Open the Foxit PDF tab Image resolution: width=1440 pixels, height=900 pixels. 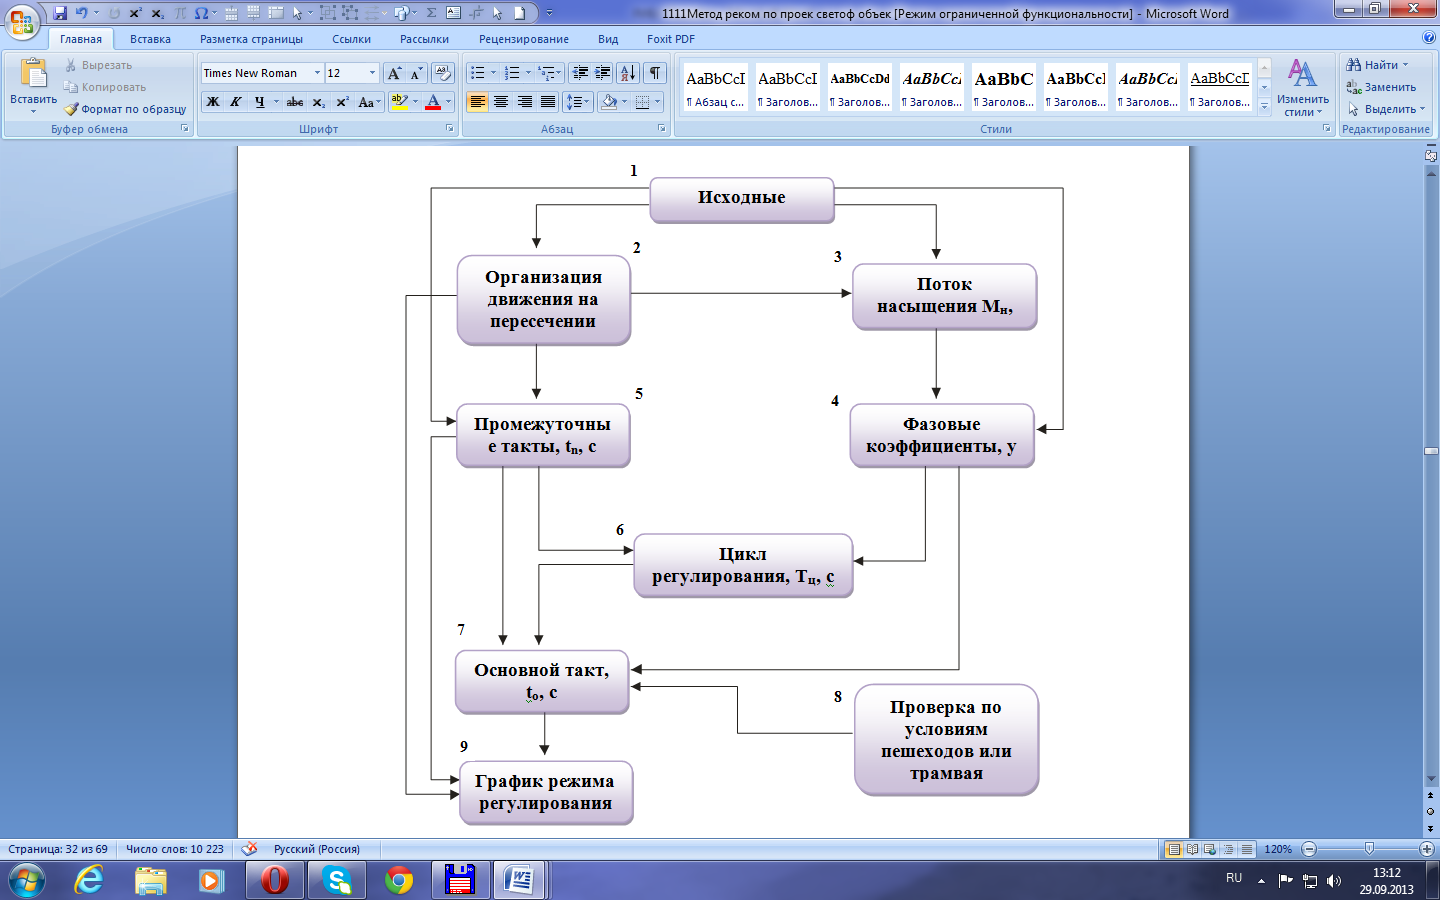pos(670,39)
